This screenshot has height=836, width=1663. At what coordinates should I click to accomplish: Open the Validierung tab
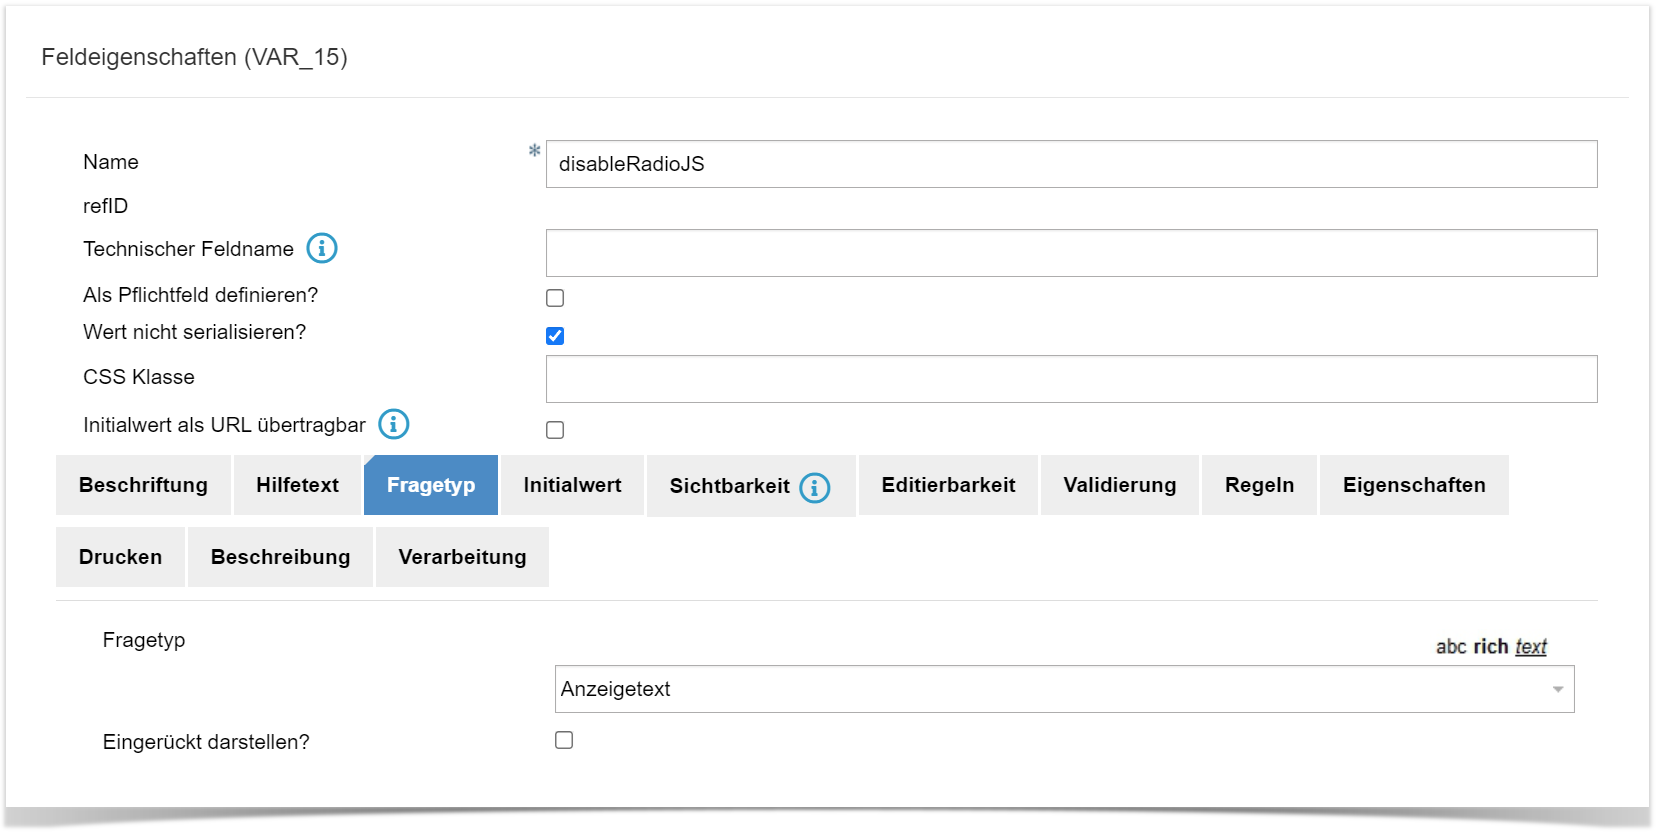(x=1119, y=485)
